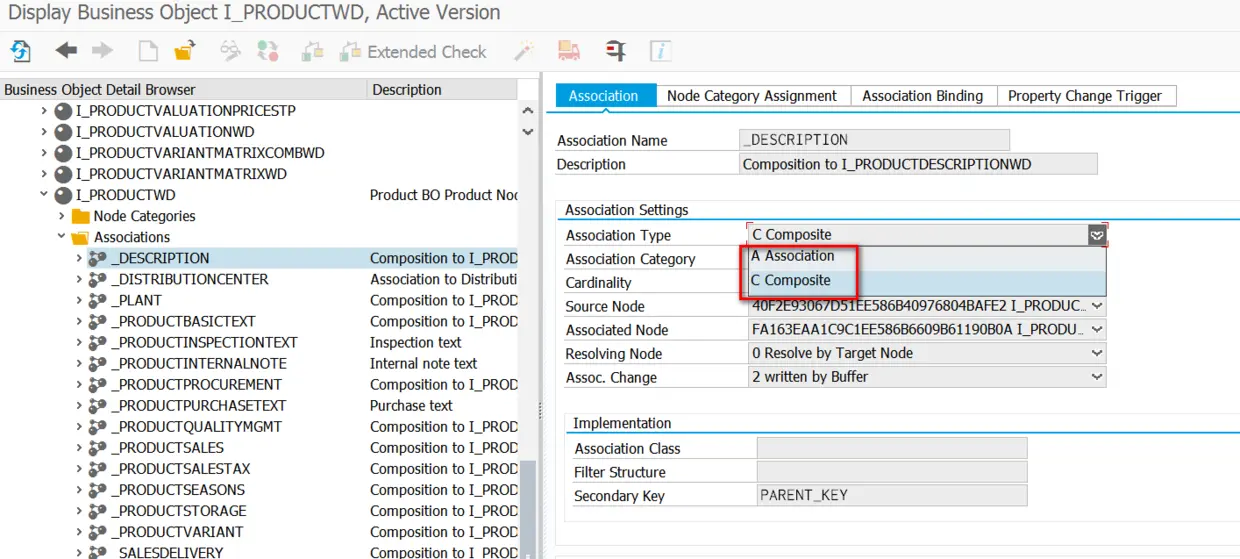
Task: Click the _PRODUCTSTORAGE association icon
Action: point(98,510)
